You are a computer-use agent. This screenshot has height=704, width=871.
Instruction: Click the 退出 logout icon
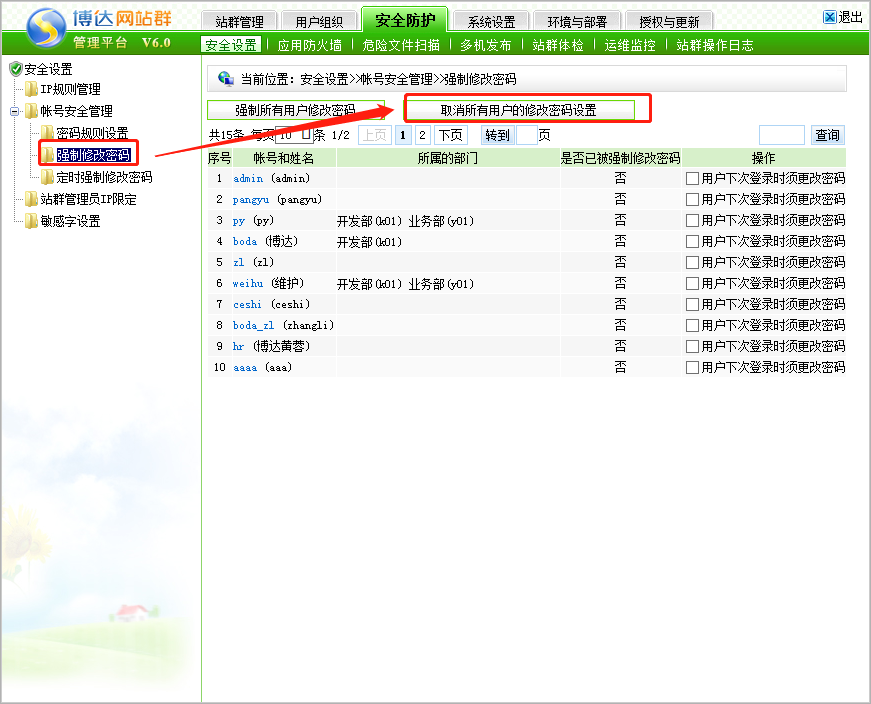[829, 17]
